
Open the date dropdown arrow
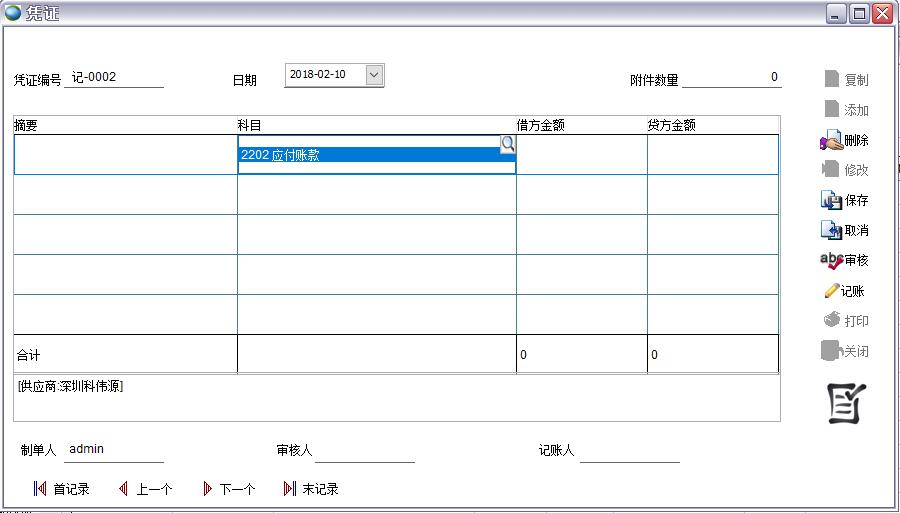tap(374, 75)
